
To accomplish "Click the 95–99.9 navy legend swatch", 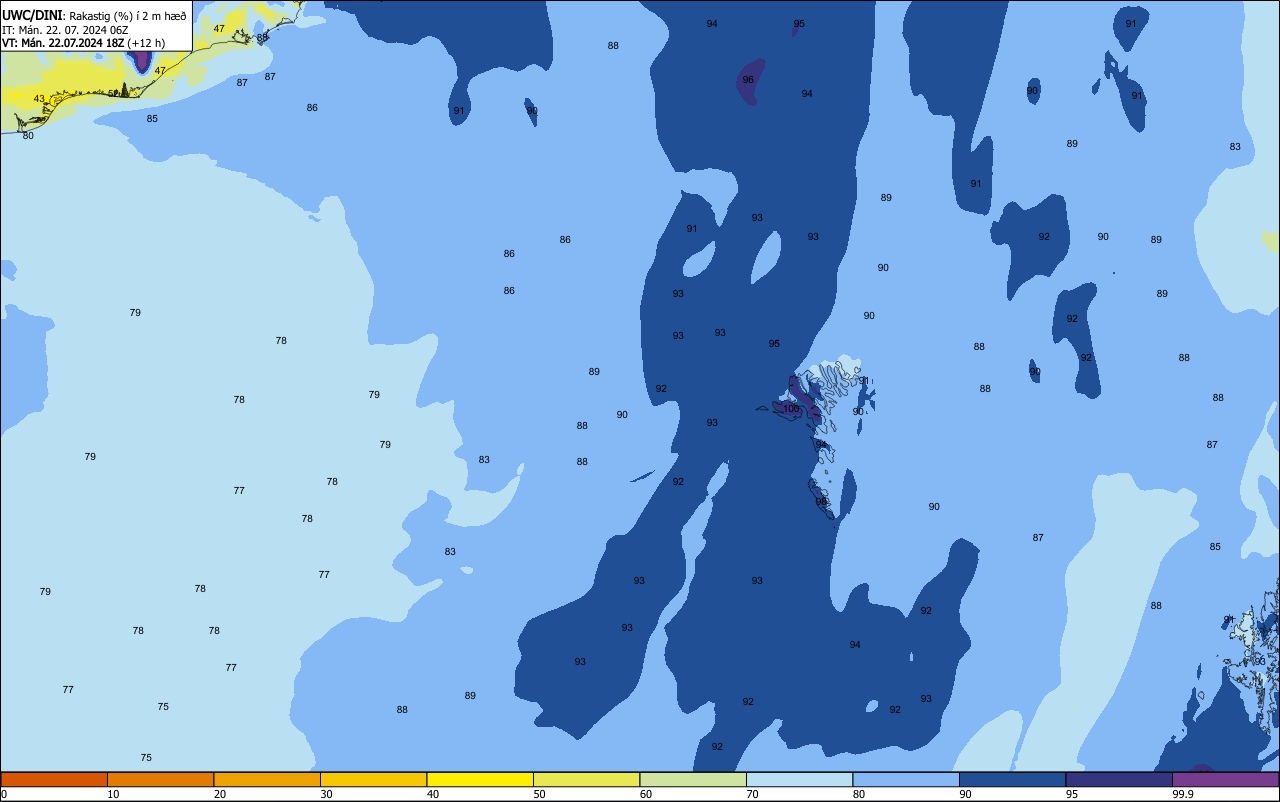I will (x=1119, y=779).
